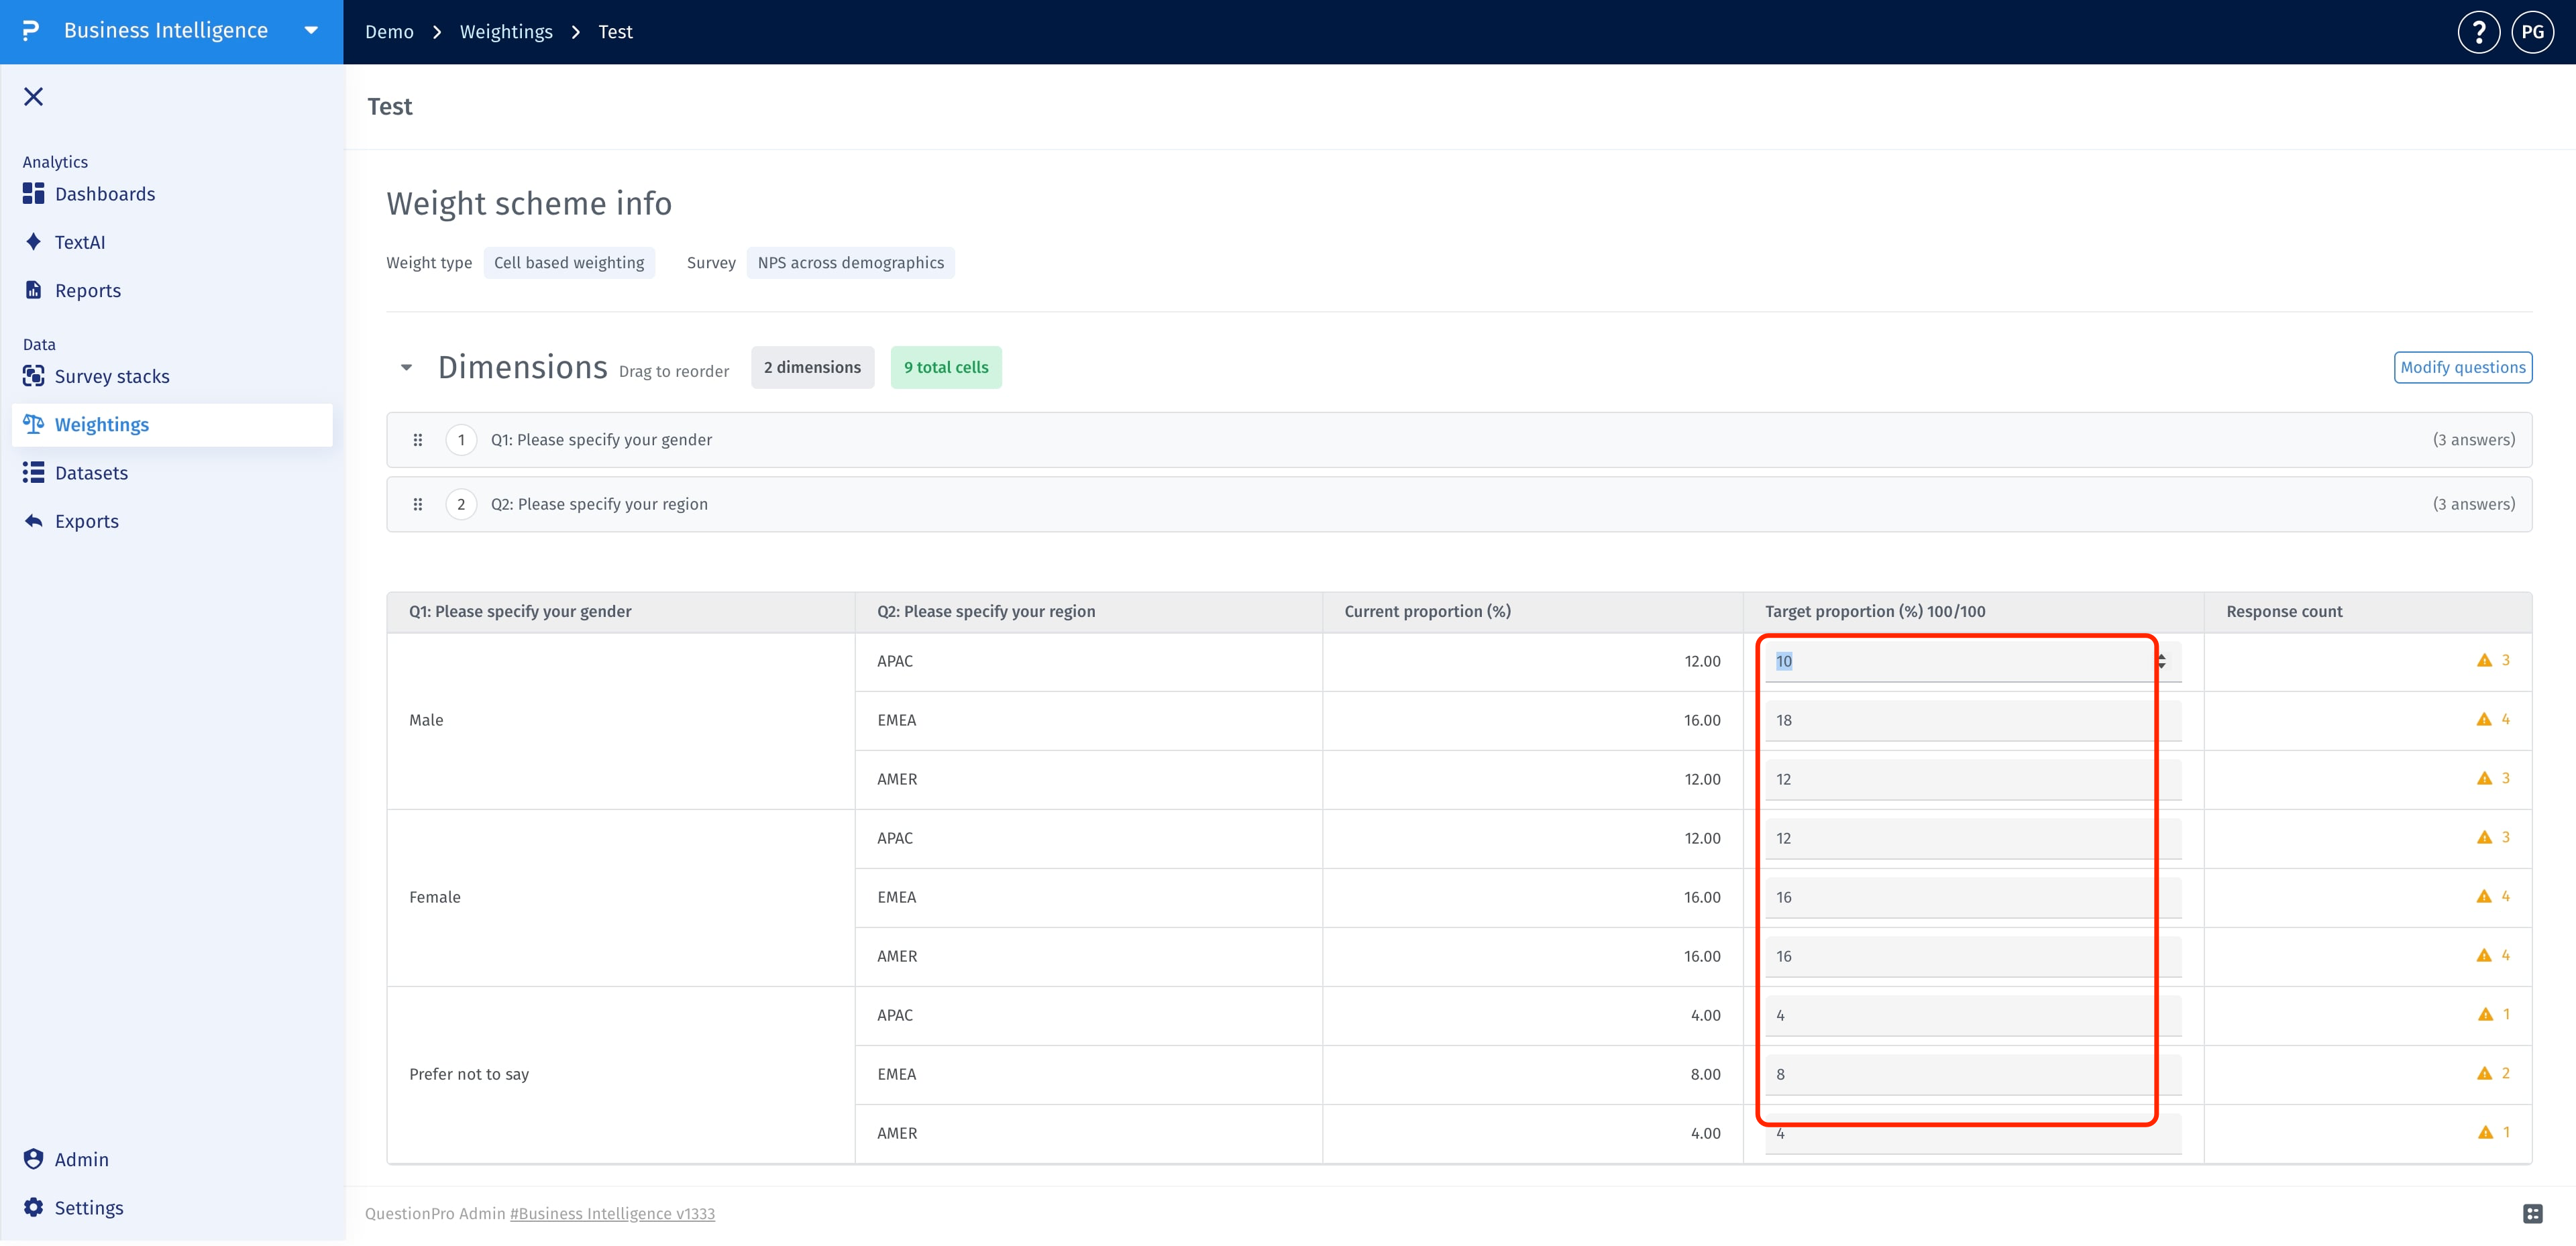Expand the Business Intelligence product dropdown
The image size is (2576, 1246).
[x=311, y=31]
